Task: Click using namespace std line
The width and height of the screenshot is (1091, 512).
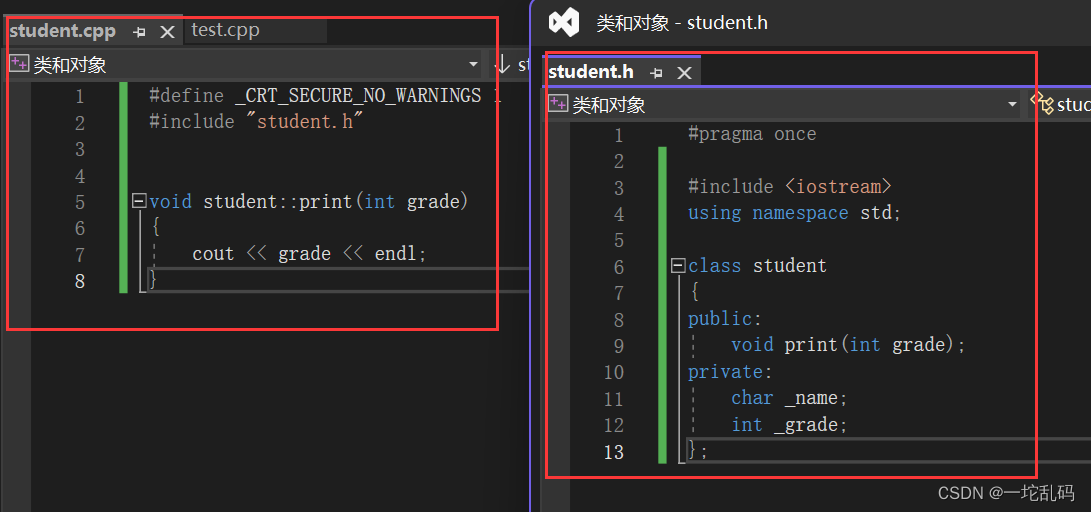Action: [795, 213]
